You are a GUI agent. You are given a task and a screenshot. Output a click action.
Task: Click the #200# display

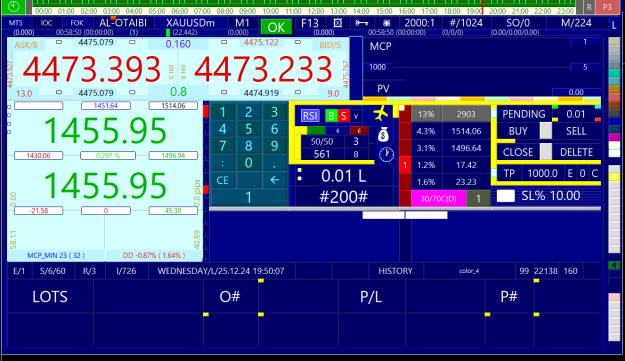click(x=343, y=197)
